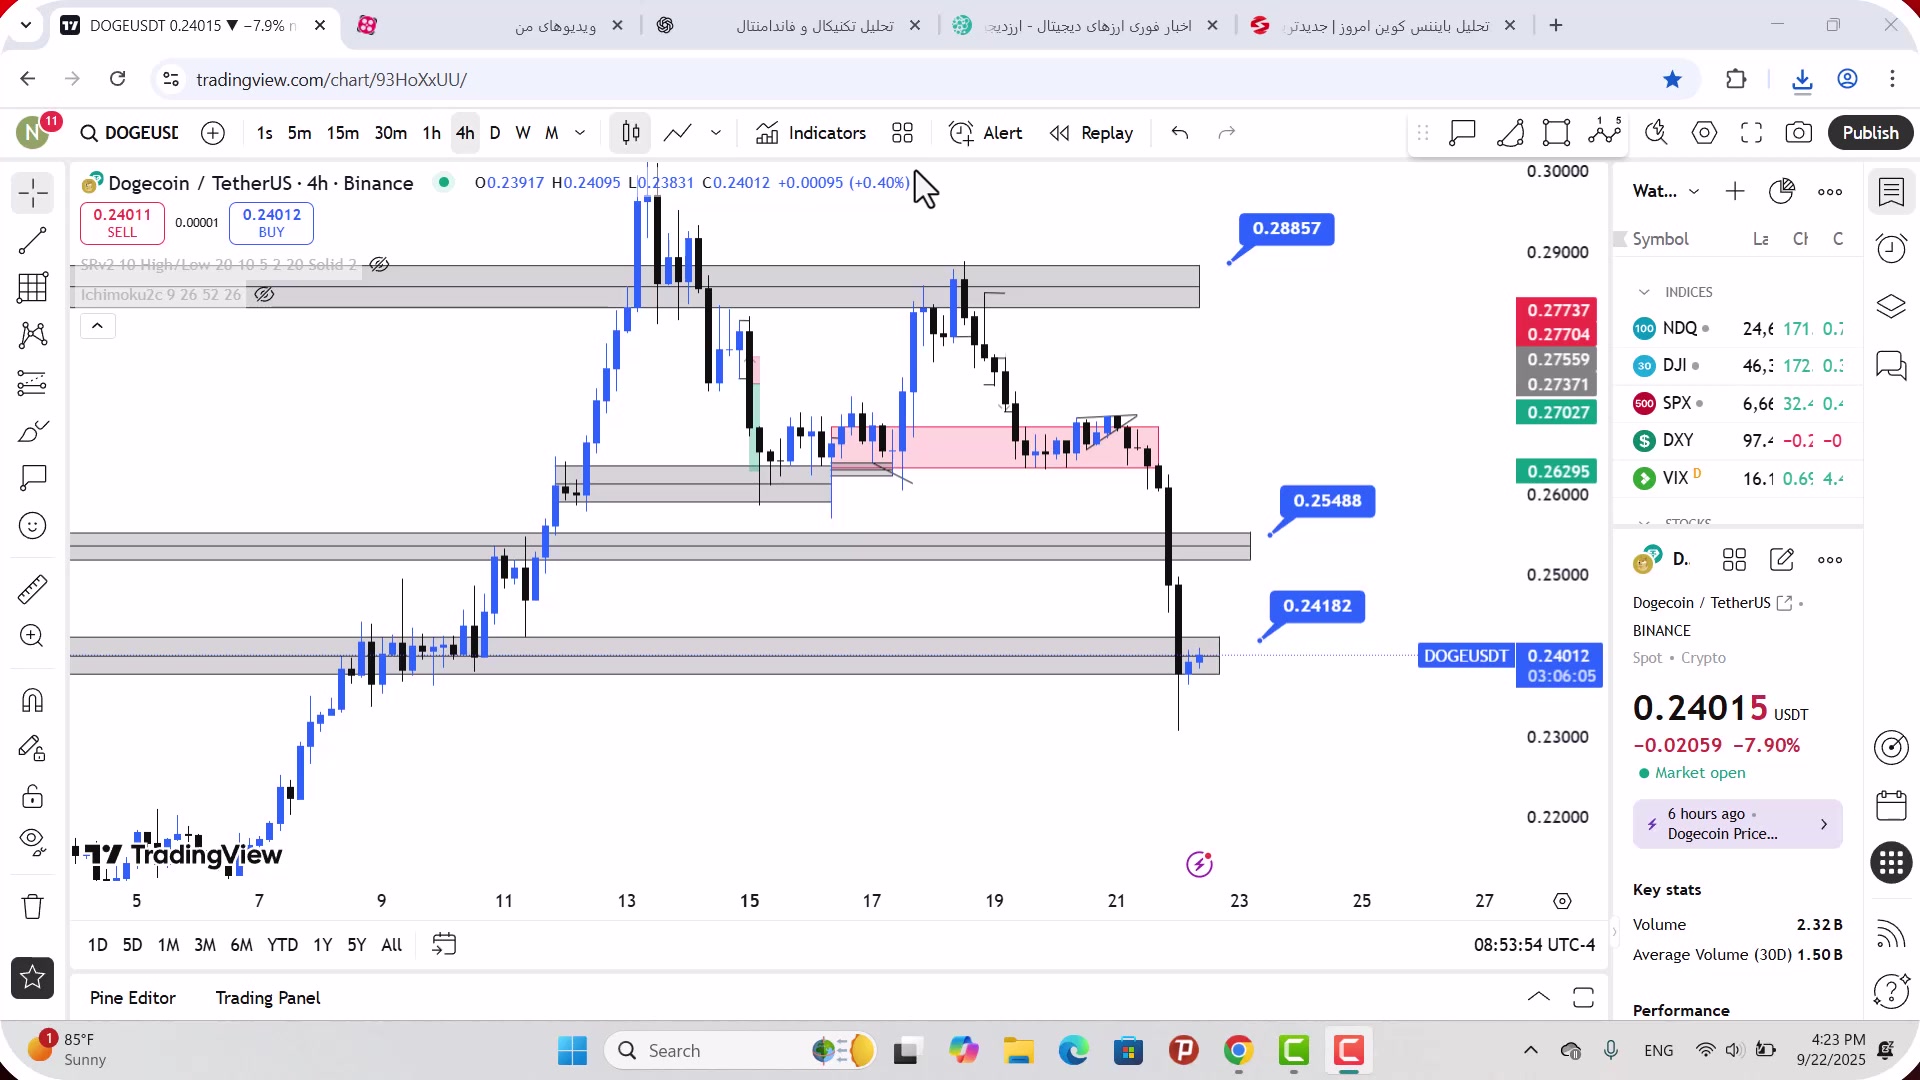Toggle hide all drawings eye icon
The image size is (1920, 1080).
32,843
